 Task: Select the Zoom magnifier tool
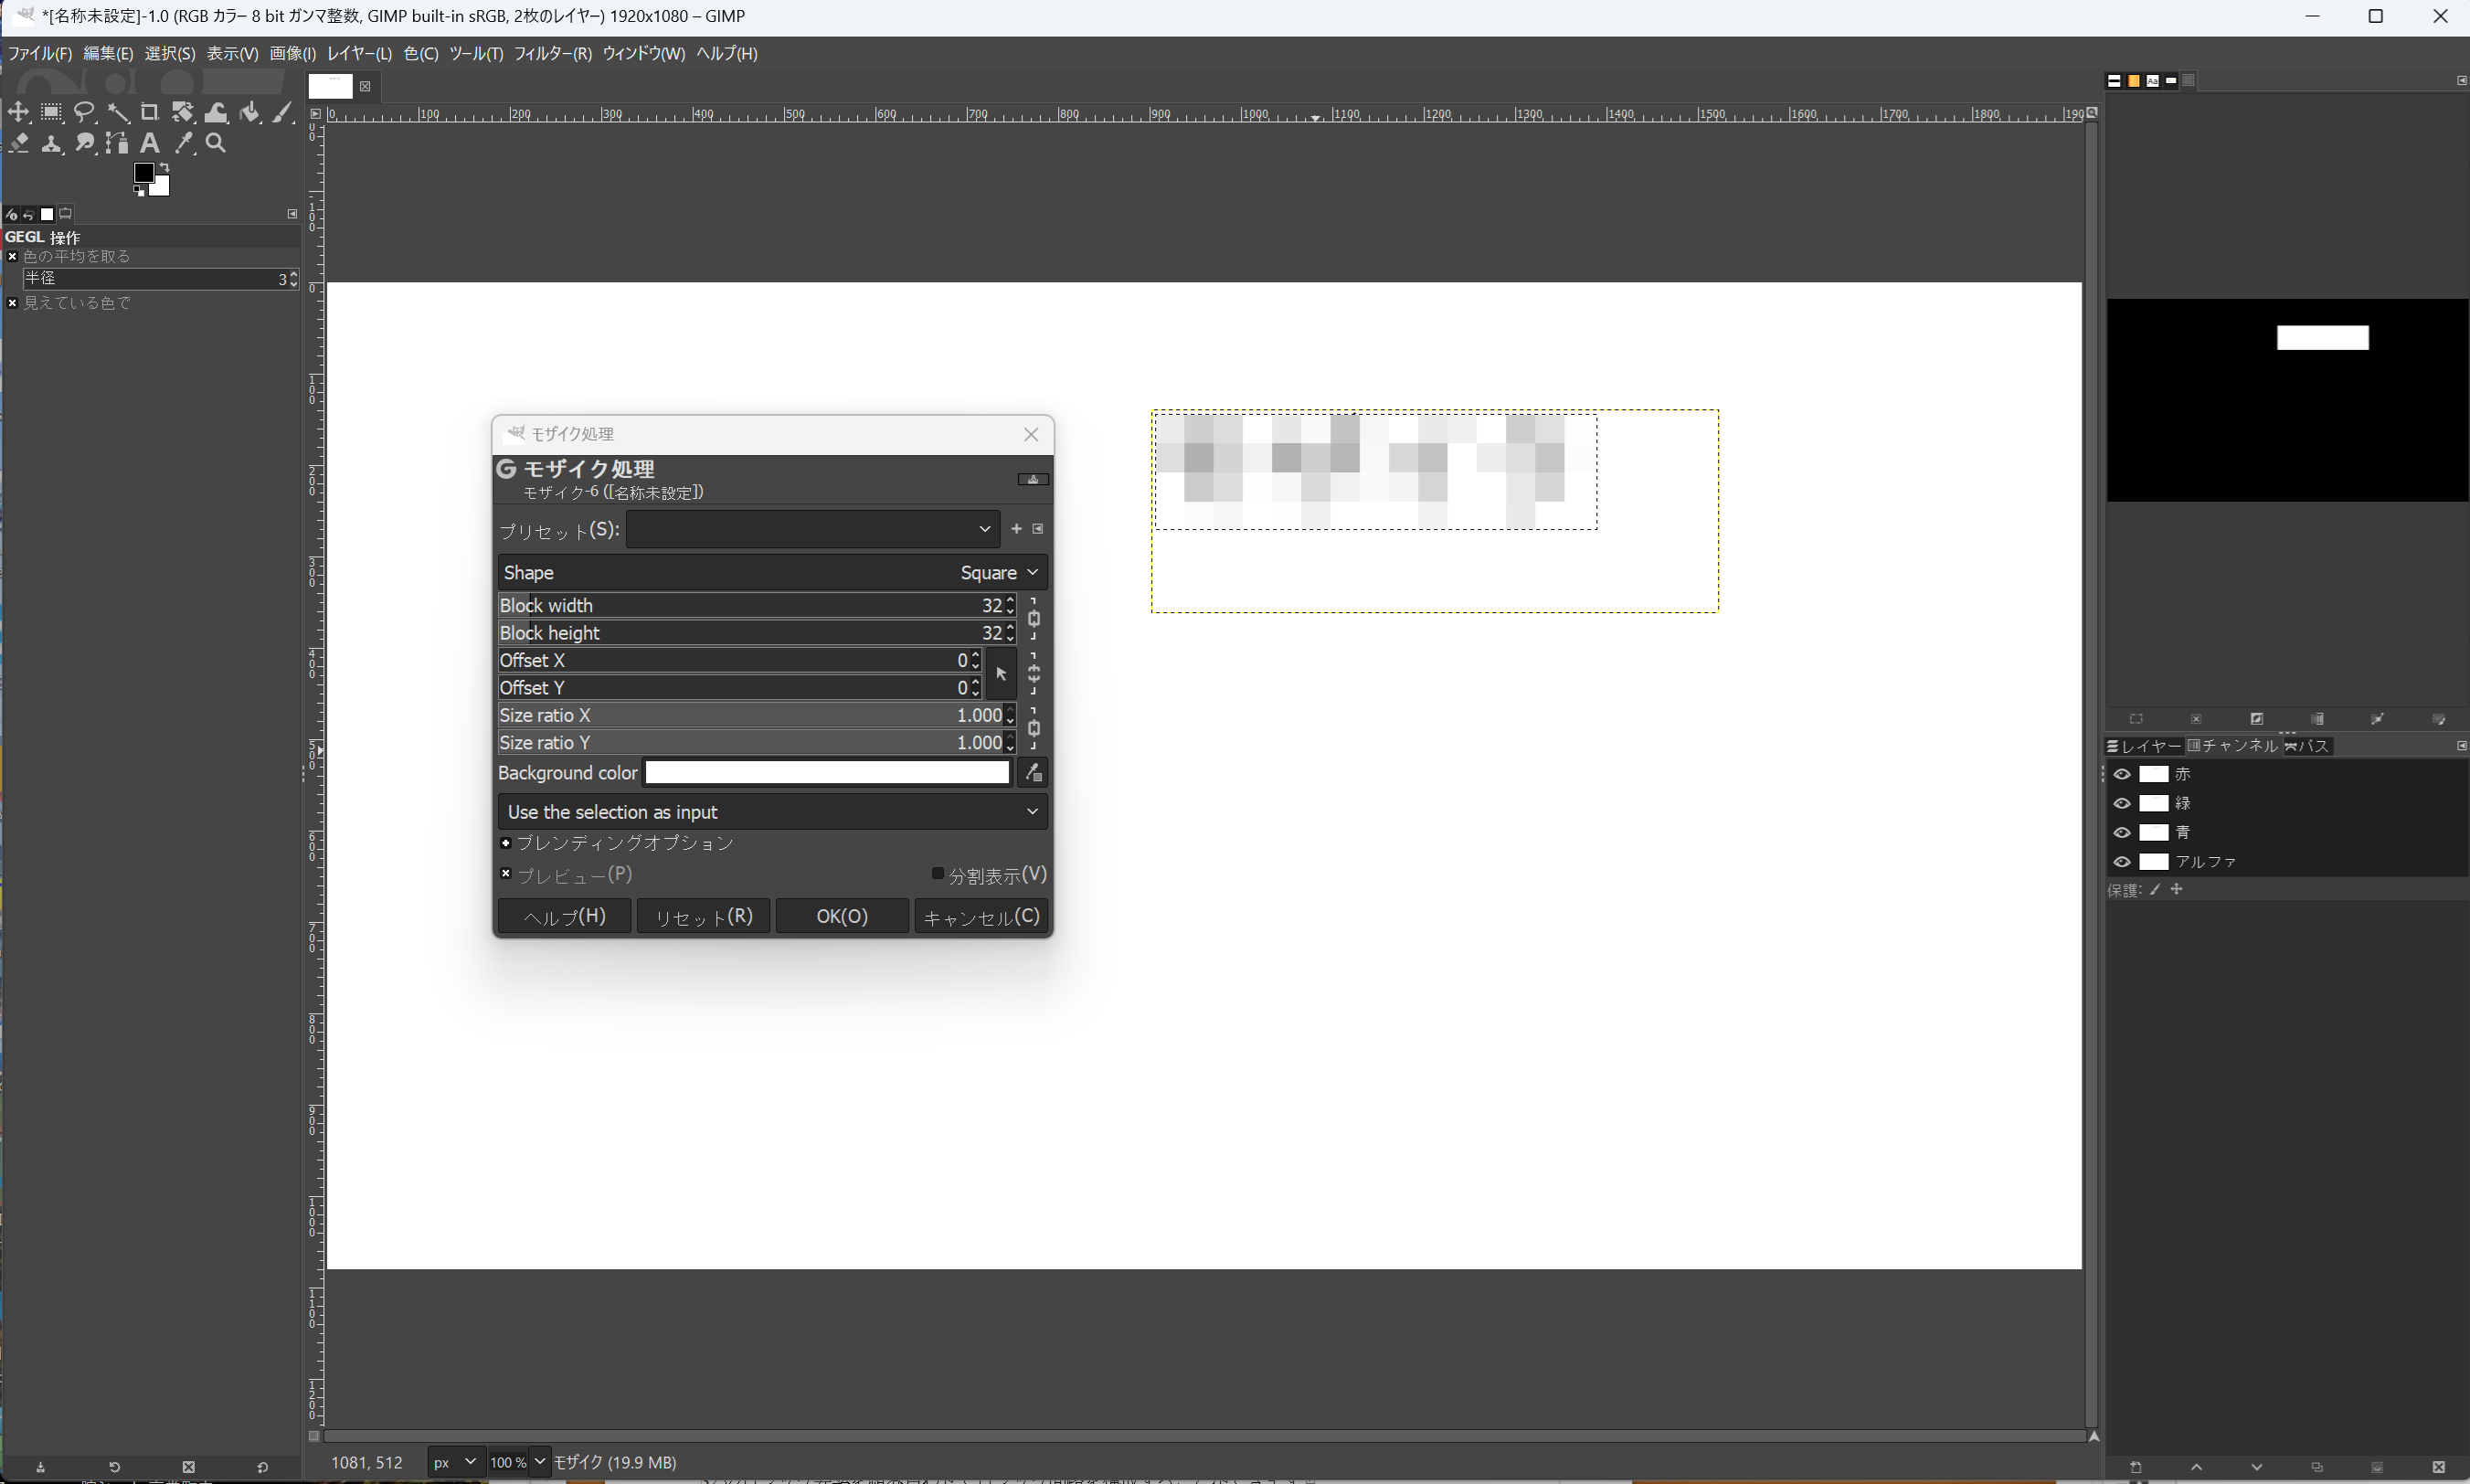pos(216,144)
